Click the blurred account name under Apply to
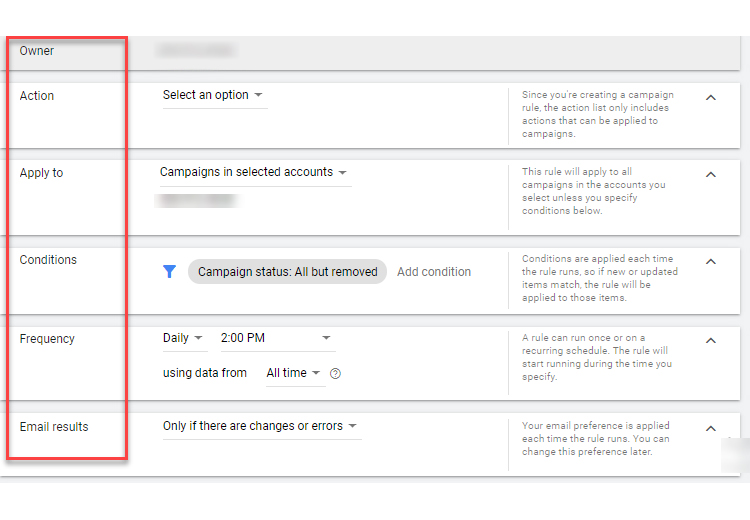This screenshot has height=520, width=750. [197, 201]
